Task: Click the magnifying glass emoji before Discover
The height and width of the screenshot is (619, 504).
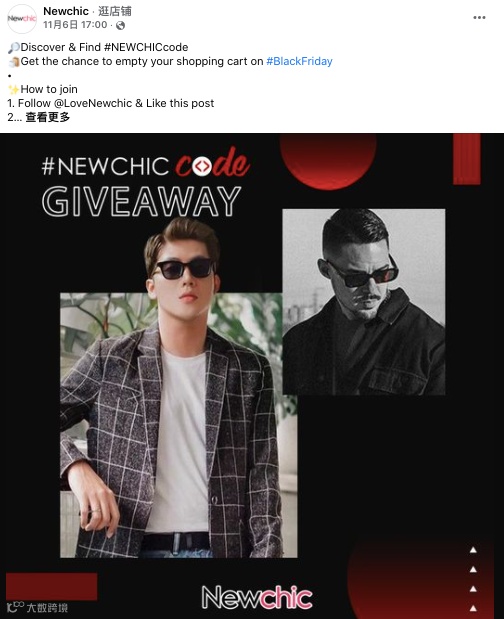Action: tap(13, 48)
